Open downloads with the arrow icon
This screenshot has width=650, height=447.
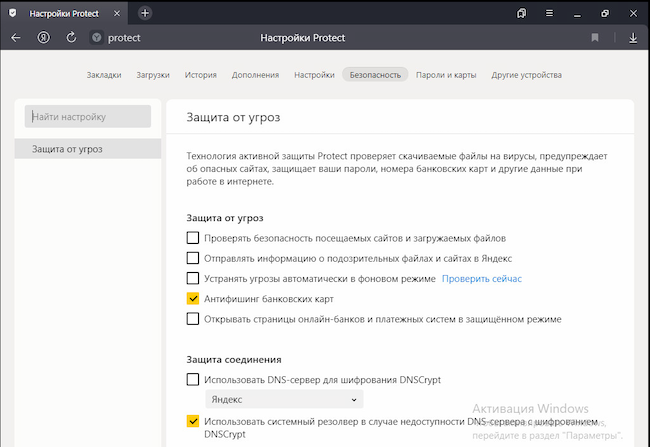pyautogui.click(x=632, y=38)
